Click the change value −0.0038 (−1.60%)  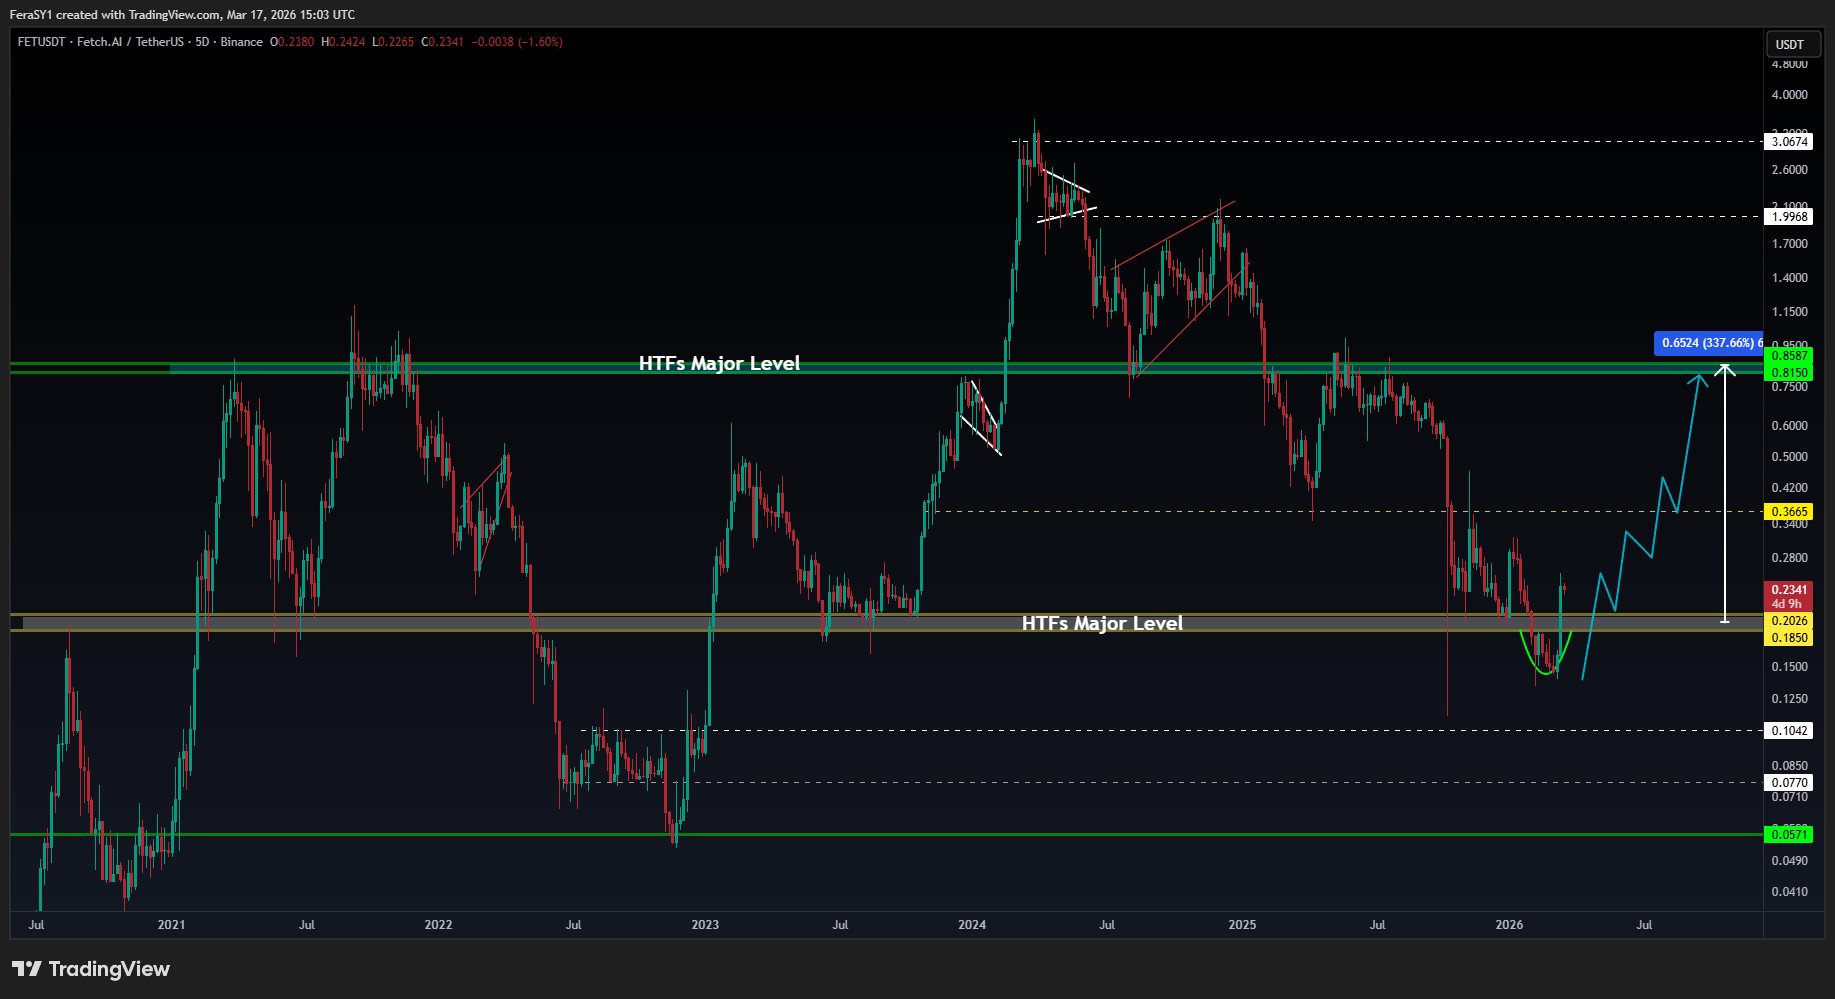point(517,42)
